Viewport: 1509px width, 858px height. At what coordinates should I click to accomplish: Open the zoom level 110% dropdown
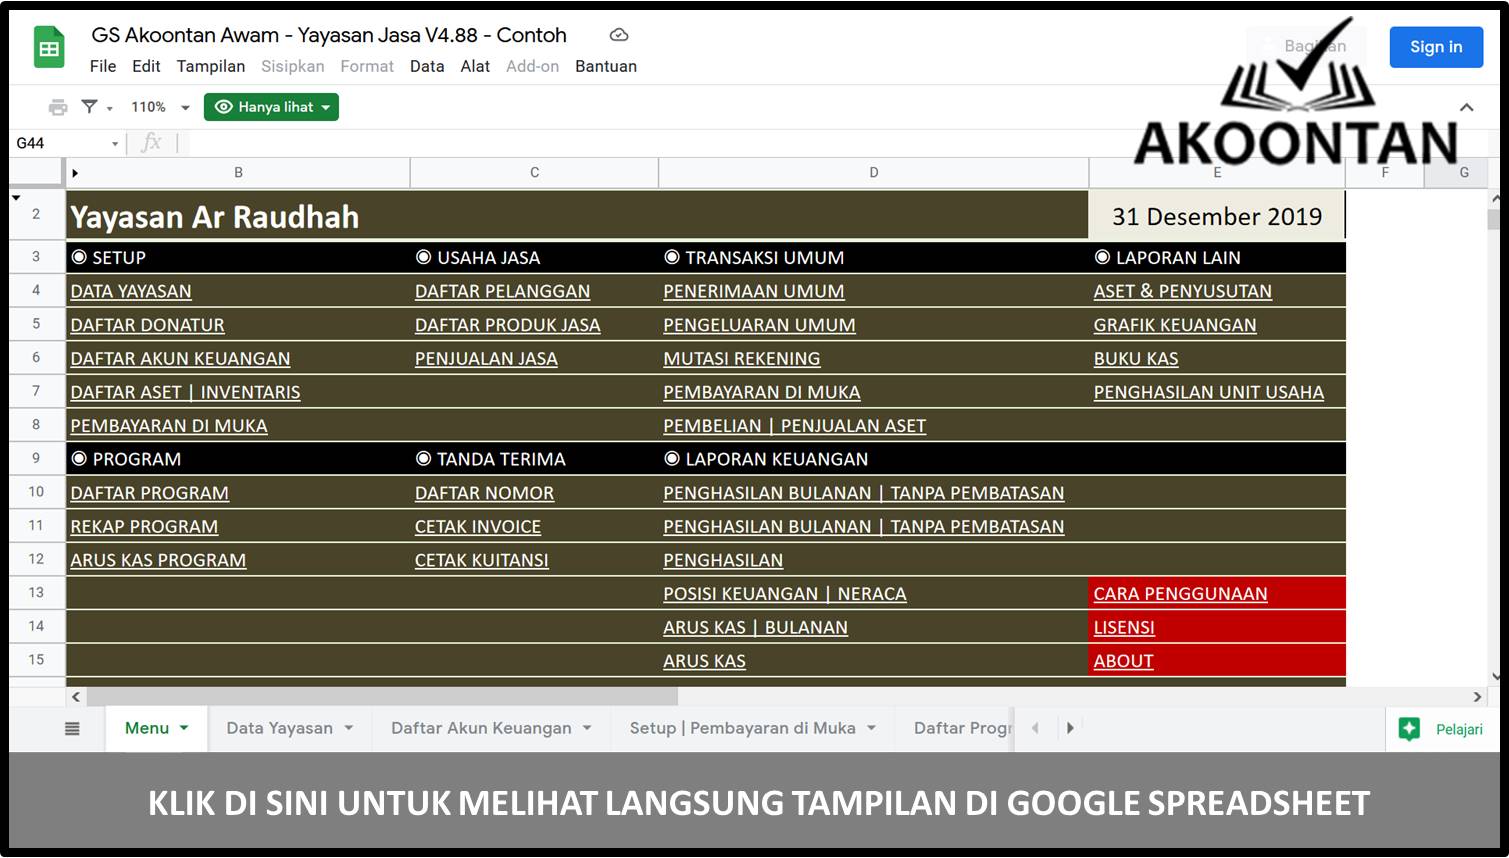158,107
